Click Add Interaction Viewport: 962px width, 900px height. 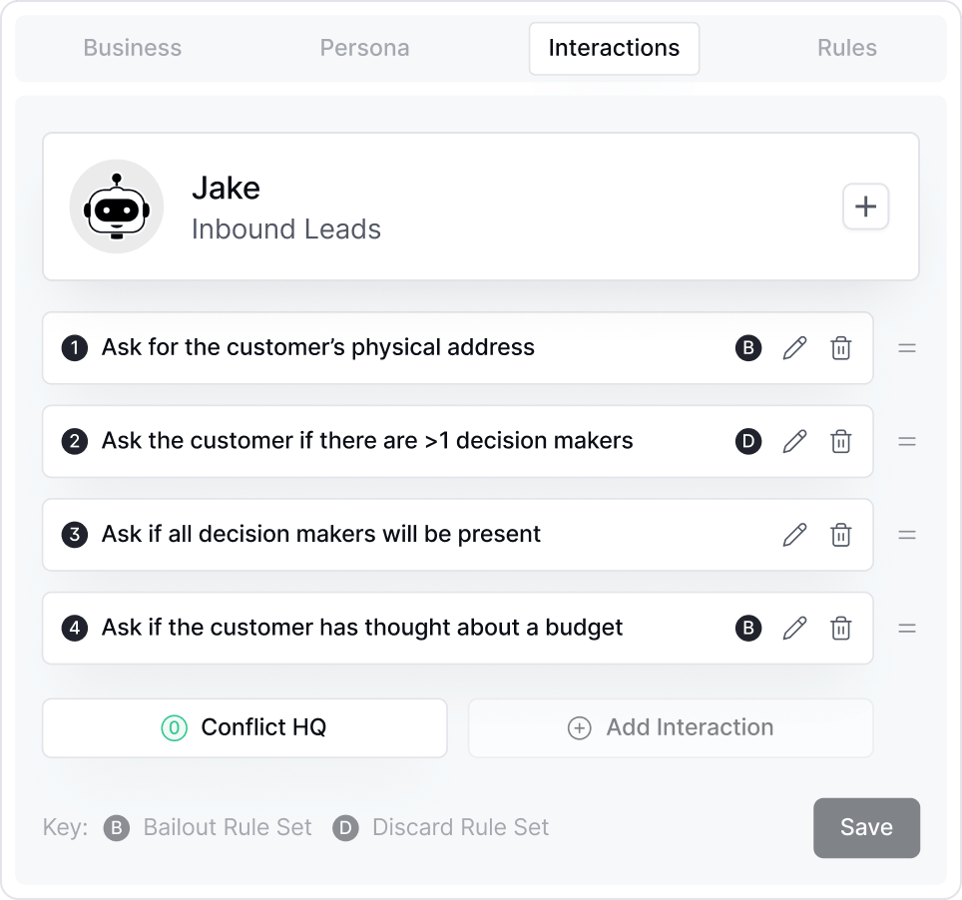point(670,728)
